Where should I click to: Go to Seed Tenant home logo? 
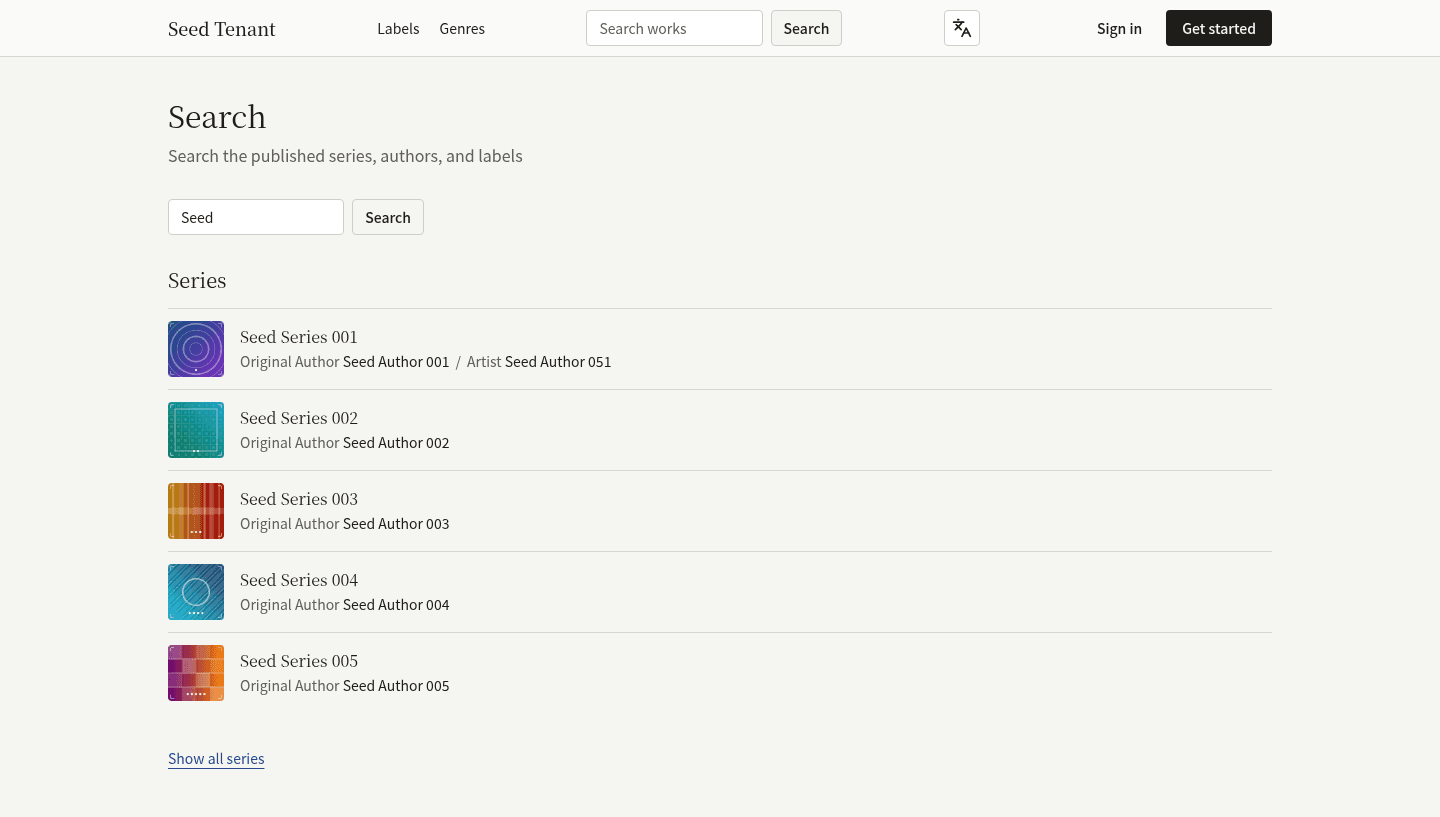point(222,29)
